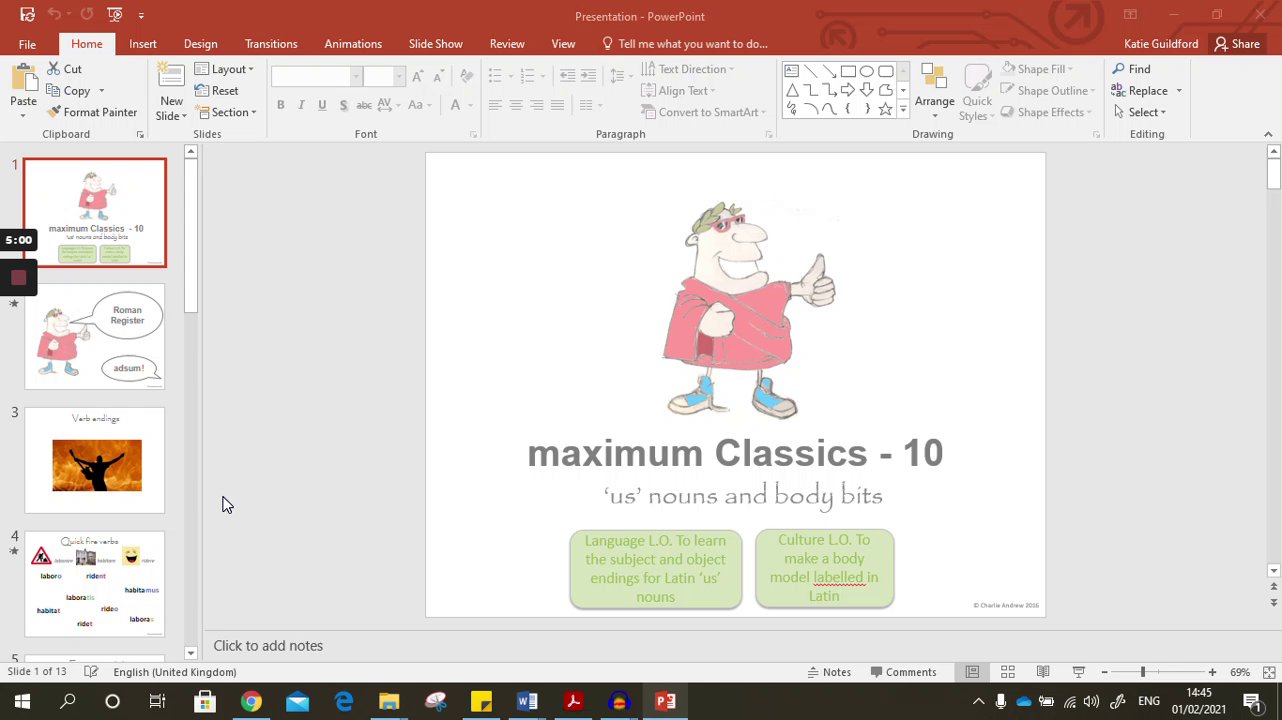1282x720 pixels.
Task: Click the zoom slider handle
Action: point(1142,672)
